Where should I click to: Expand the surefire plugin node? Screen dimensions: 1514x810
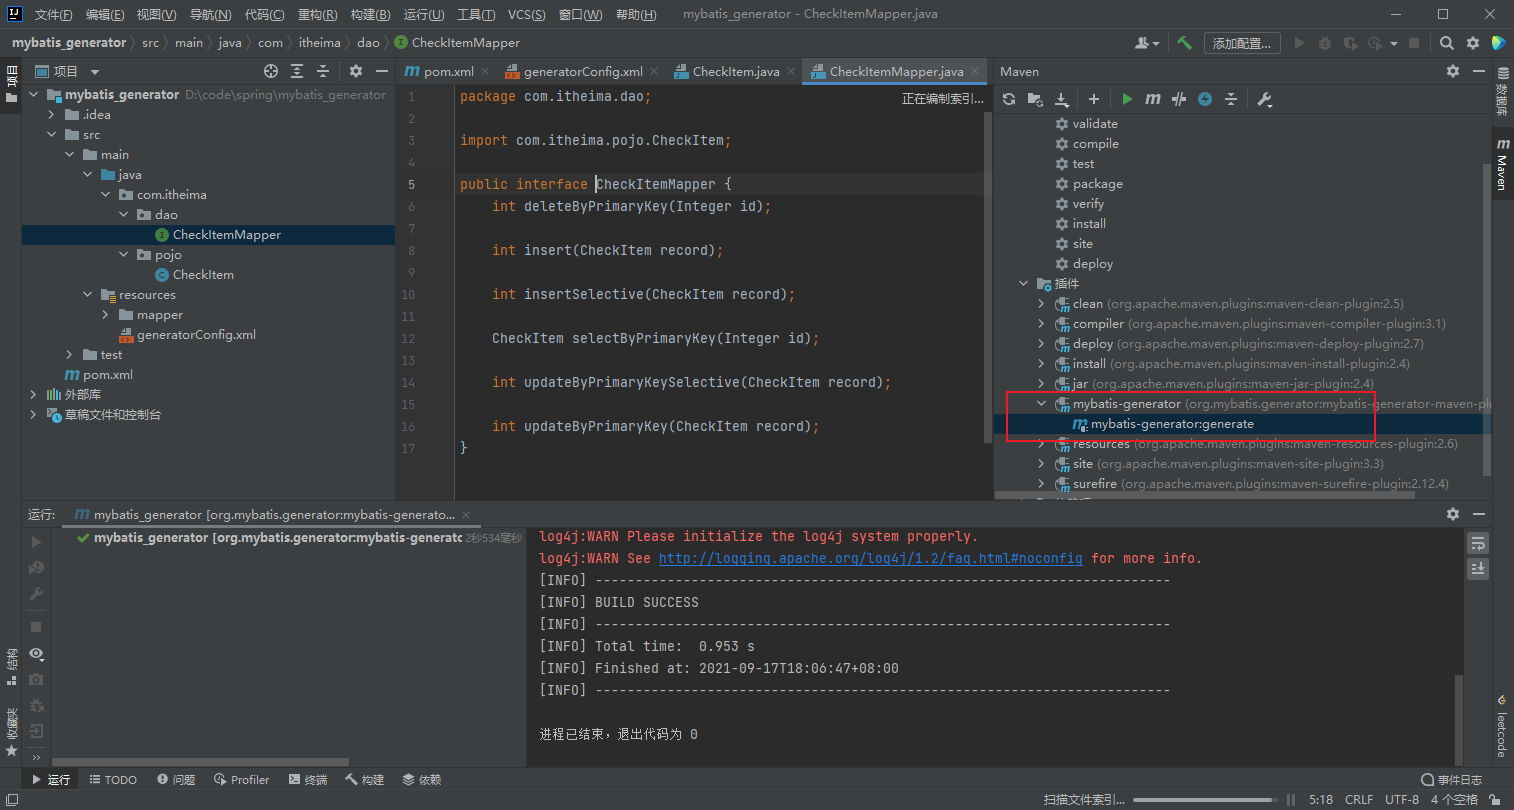pos(1041,484)
